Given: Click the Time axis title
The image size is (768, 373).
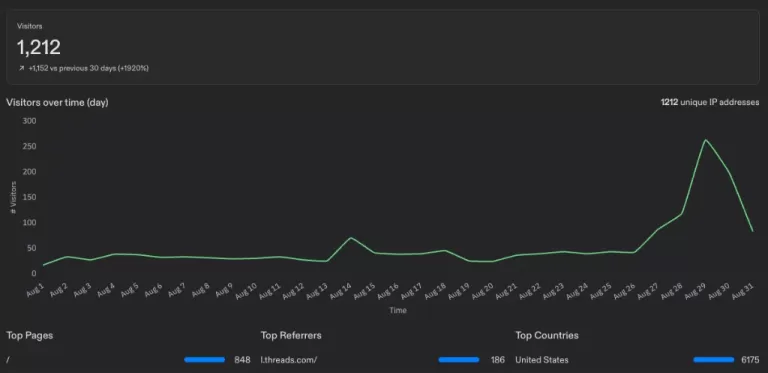Looking at the screenshot, I should [398, 310].
